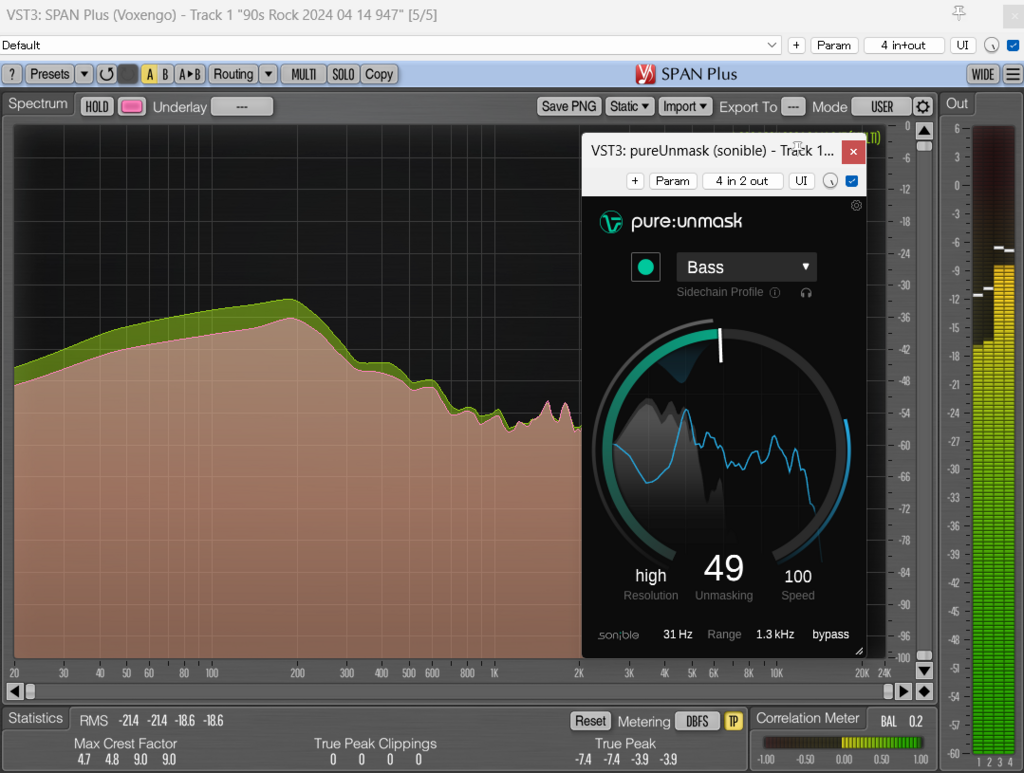Click the left arrow of the frequency scrollbar
The height and width of the screenshot is (773, 1024).
15,691
